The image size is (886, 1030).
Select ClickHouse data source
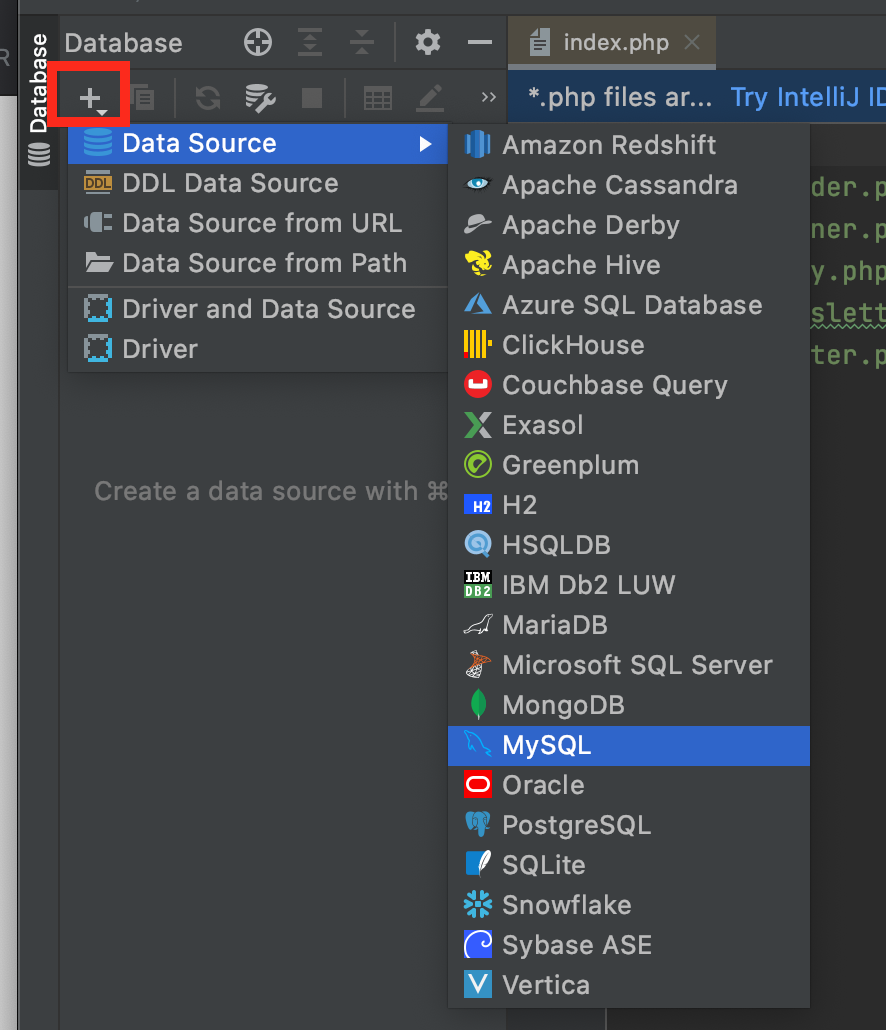coord(629,346)
